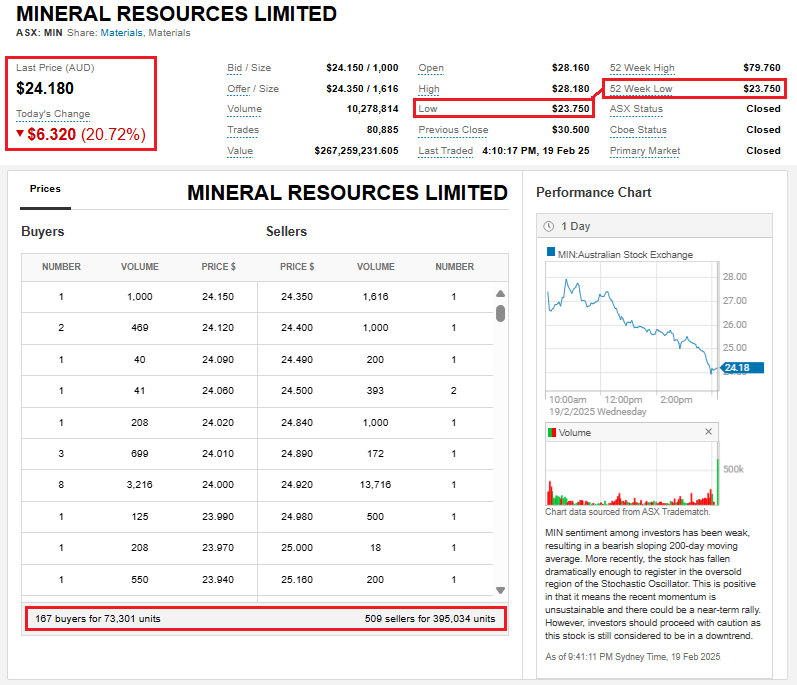This screenshot has width=797, height=685.
Task: Click the 52 Week High label
Action: 642,68
